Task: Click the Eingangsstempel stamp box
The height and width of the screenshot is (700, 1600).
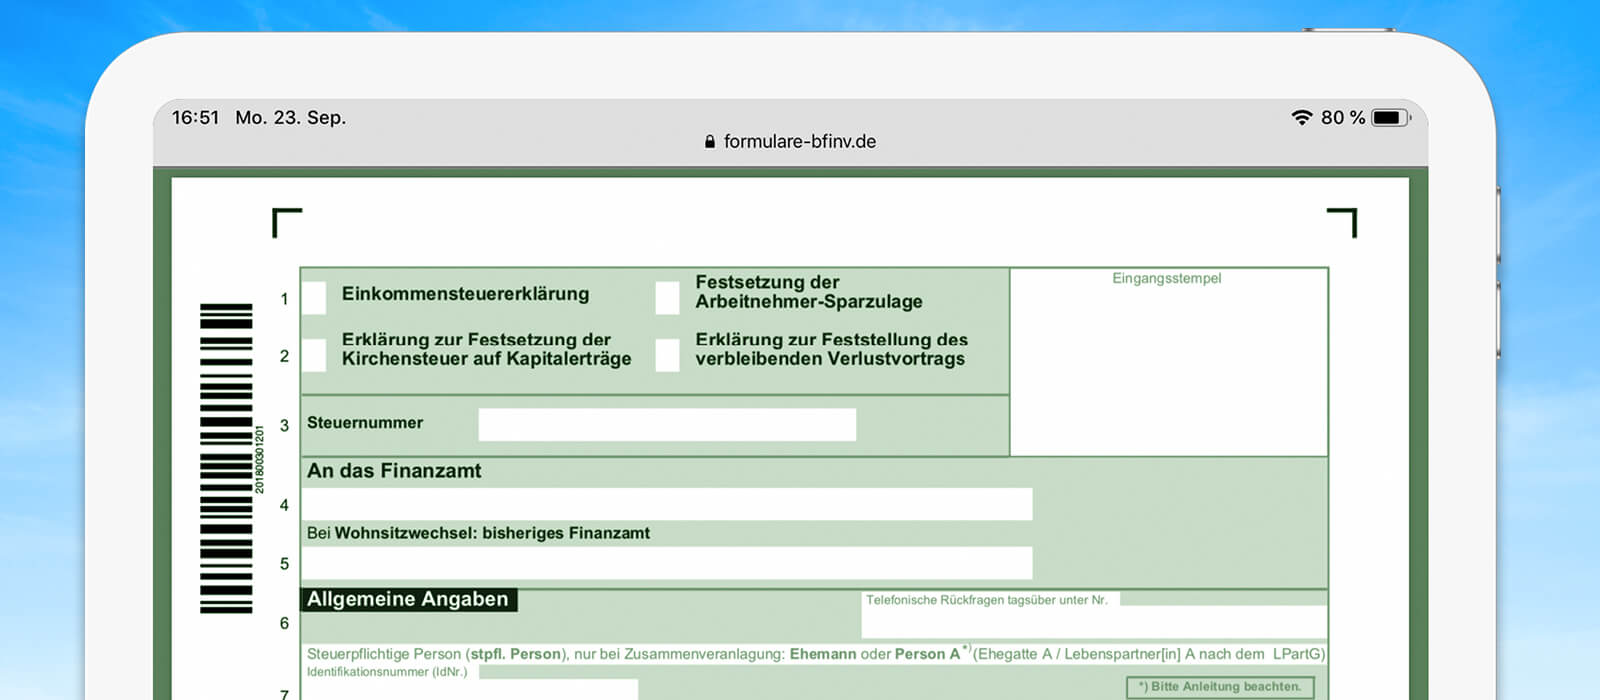Action: pyautogui.click(x=1168, y=365)
